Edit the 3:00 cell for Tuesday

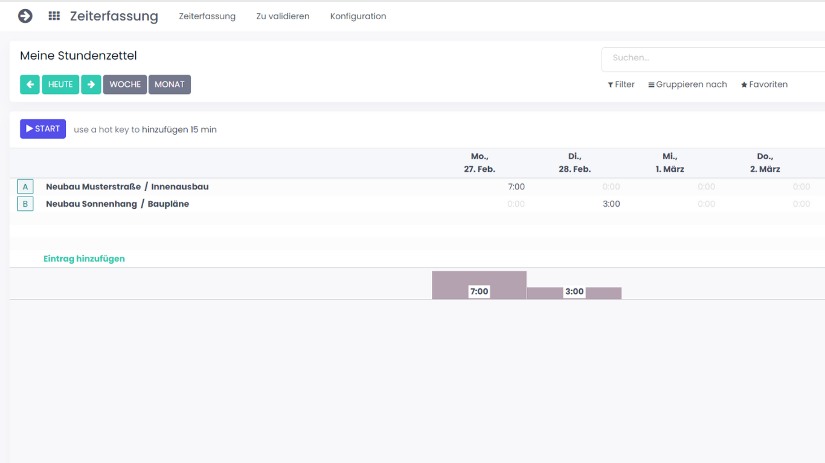click(x=610, y=204)
